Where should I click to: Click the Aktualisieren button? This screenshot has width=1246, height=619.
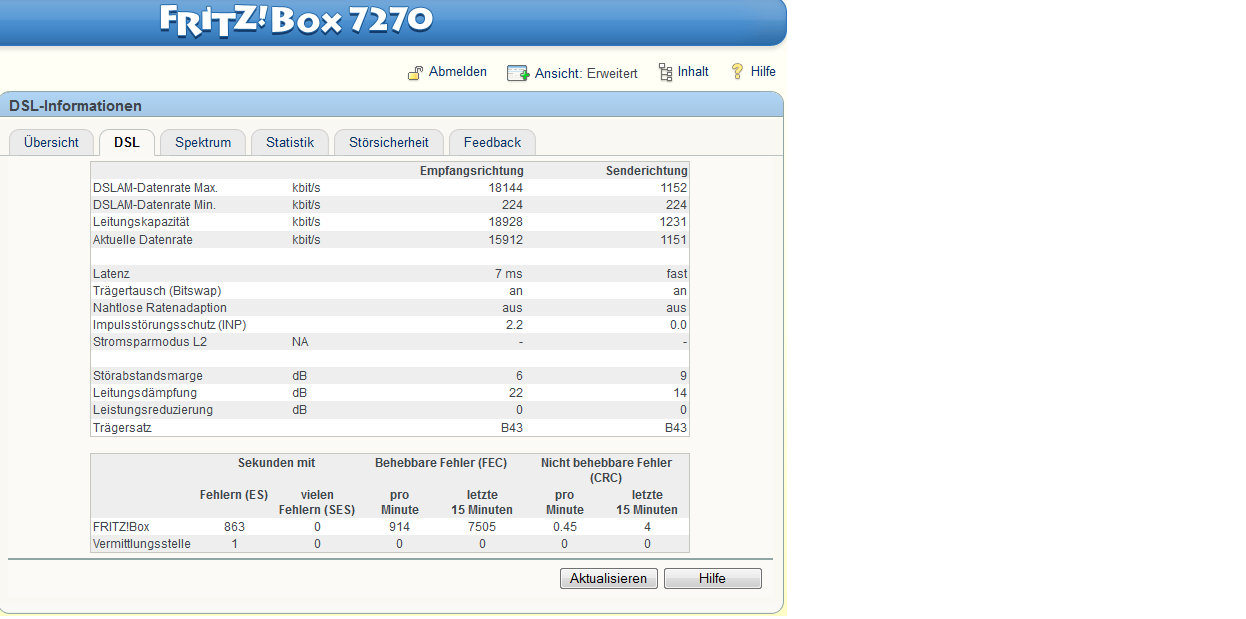tap(609, 579)
